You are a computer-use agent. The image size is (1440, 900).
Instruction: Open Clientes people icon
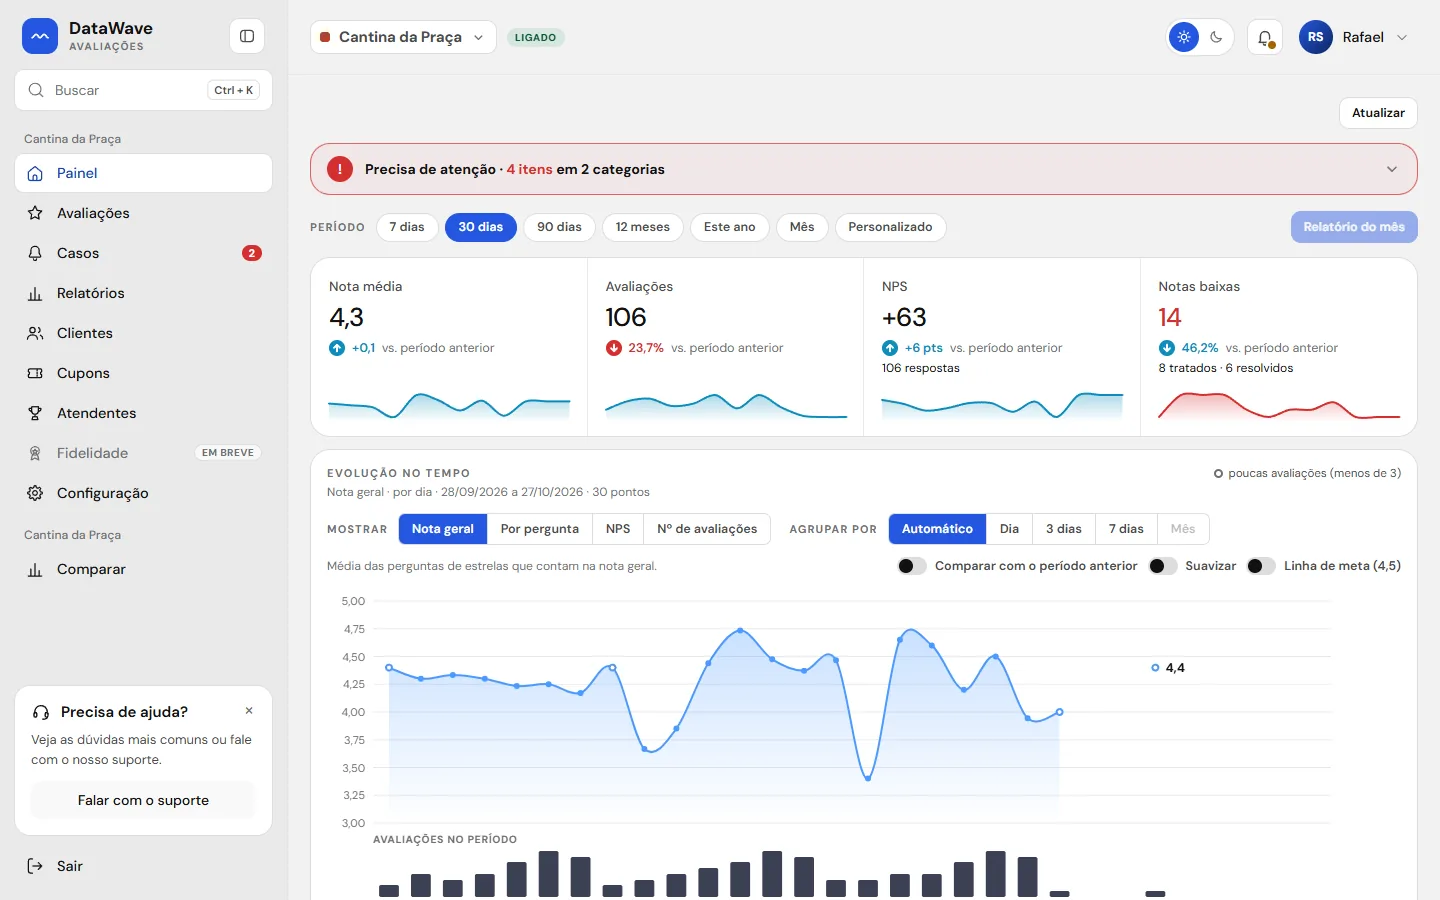pos(35,333)
